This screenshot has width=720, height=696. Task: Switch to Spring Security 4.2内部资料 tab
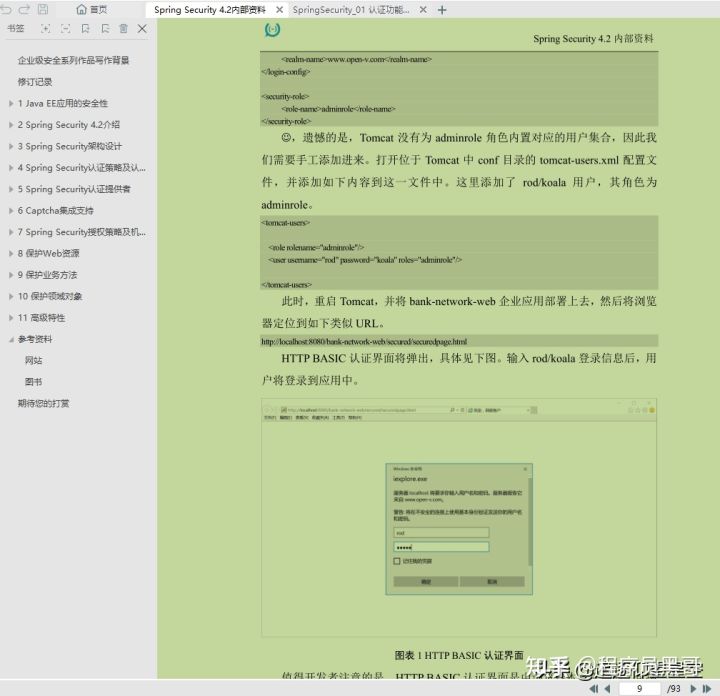210,10
